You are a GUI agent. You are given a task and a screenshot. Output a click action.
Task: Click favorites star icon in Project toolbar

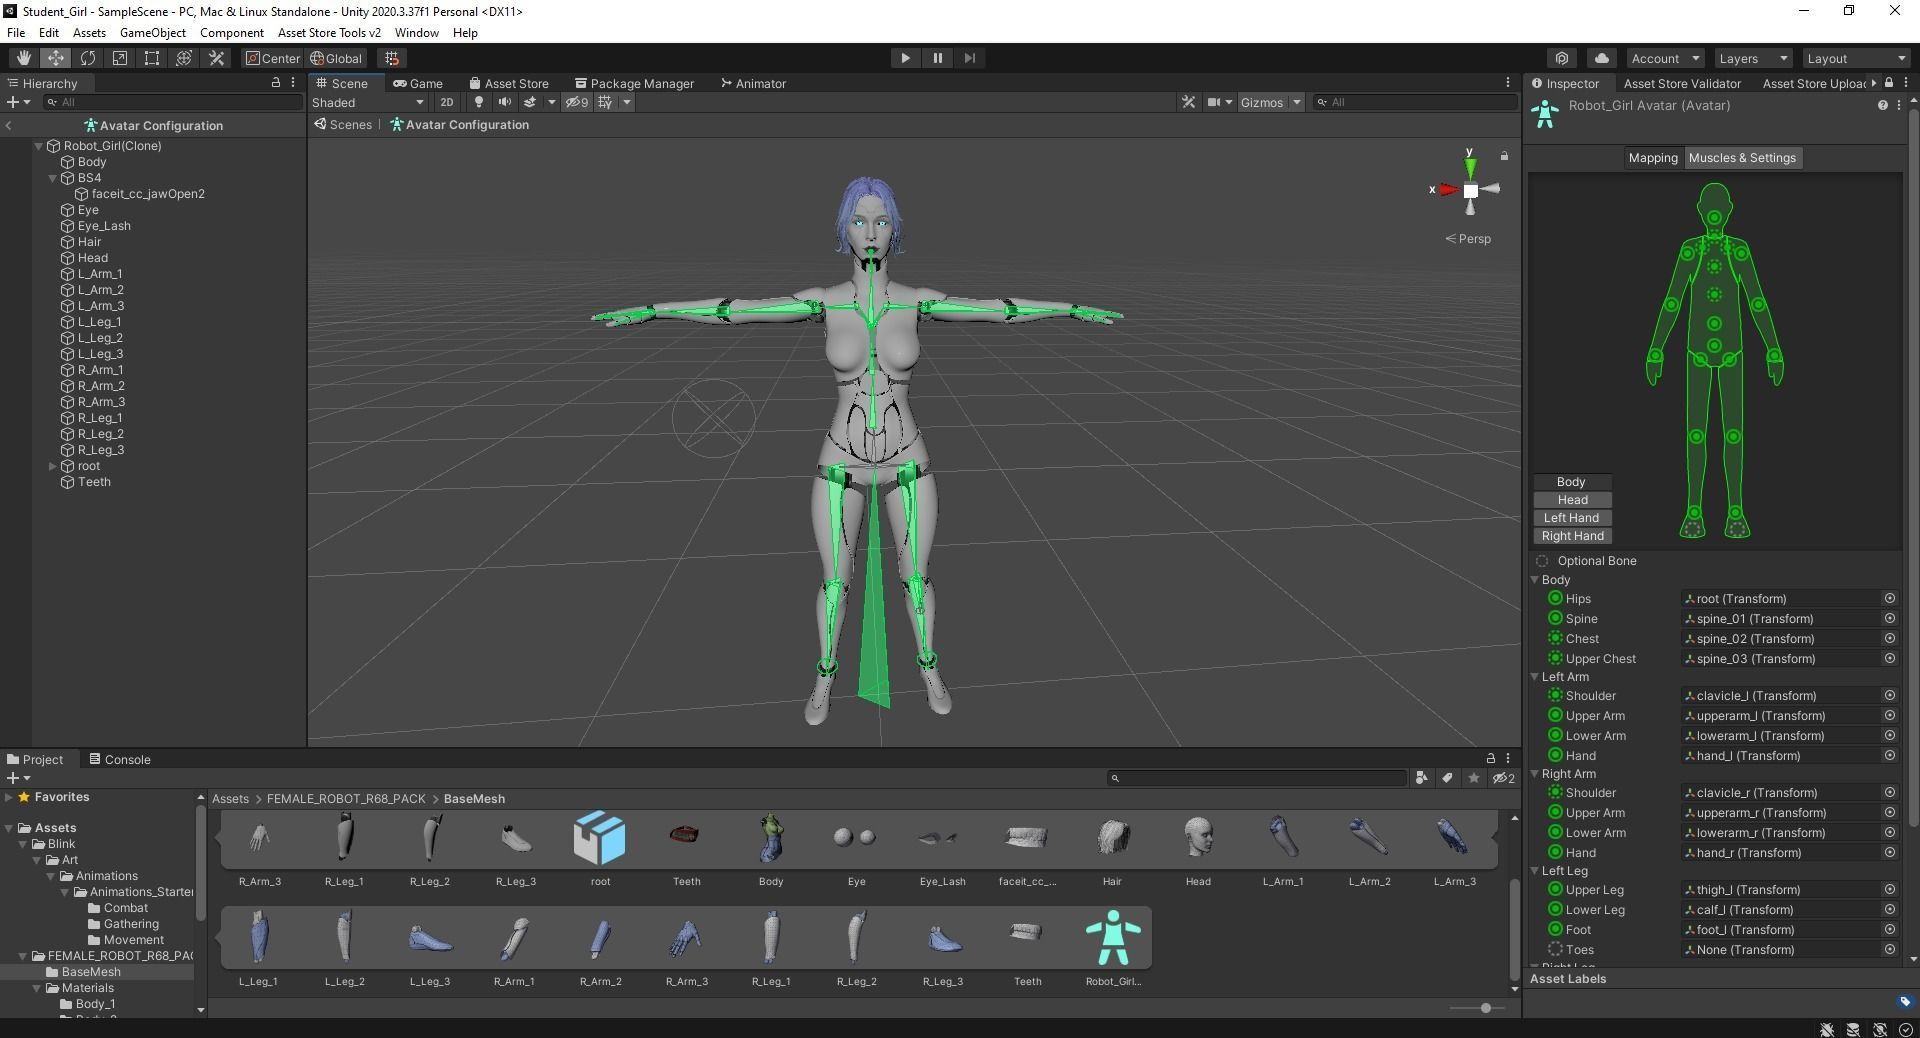point(1473,778)
